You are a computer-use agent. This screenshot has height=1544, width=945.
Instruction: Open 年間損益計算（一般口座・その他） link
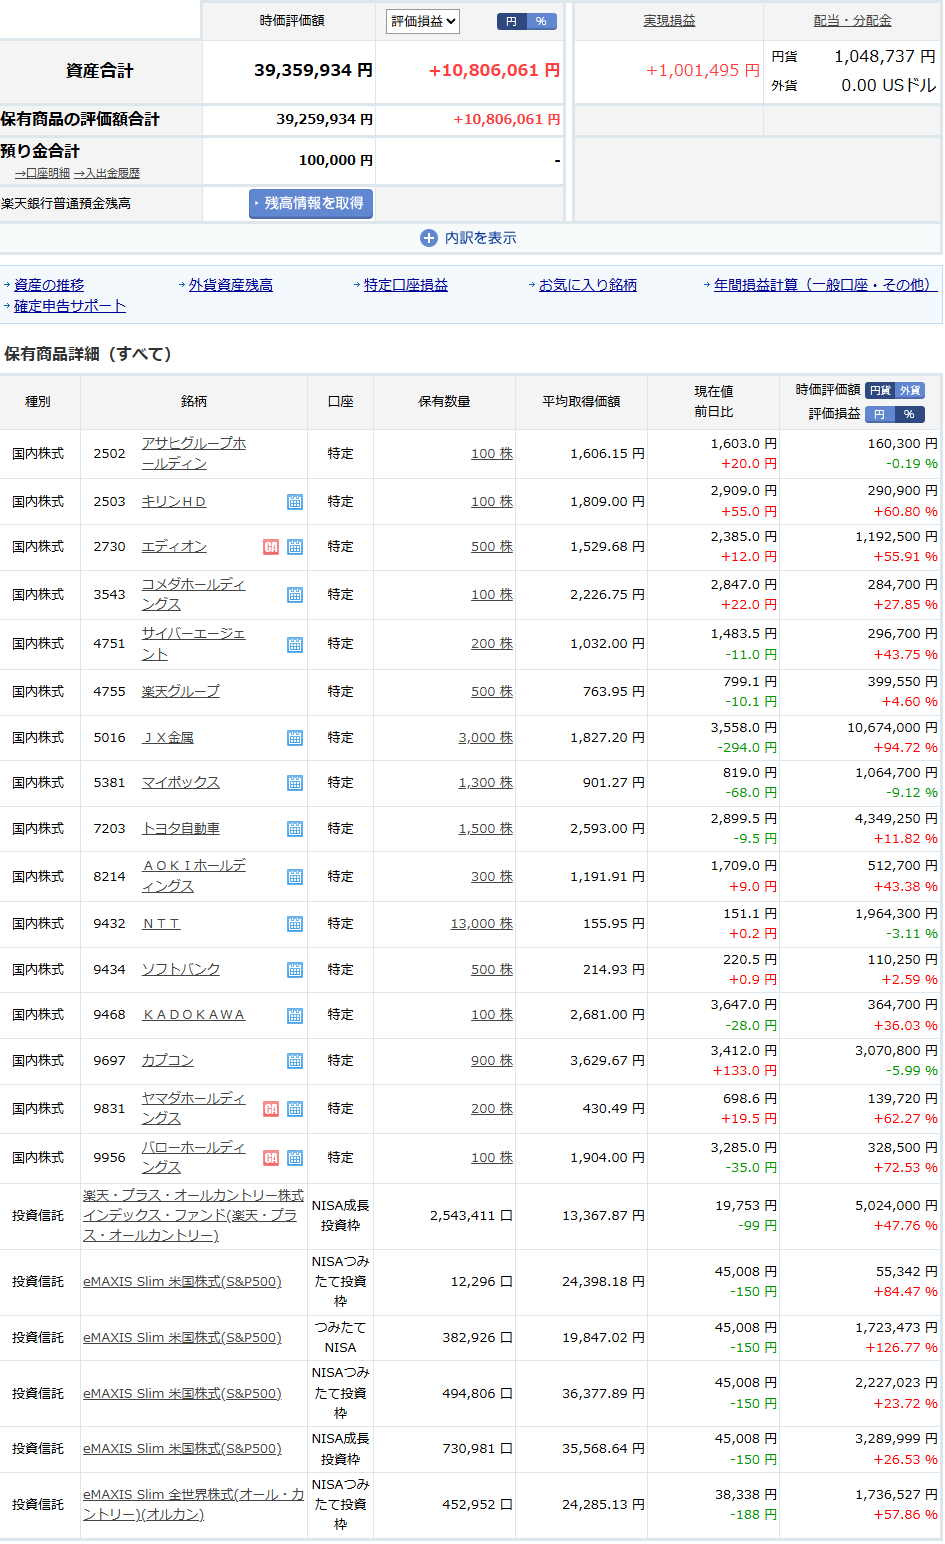825,285
